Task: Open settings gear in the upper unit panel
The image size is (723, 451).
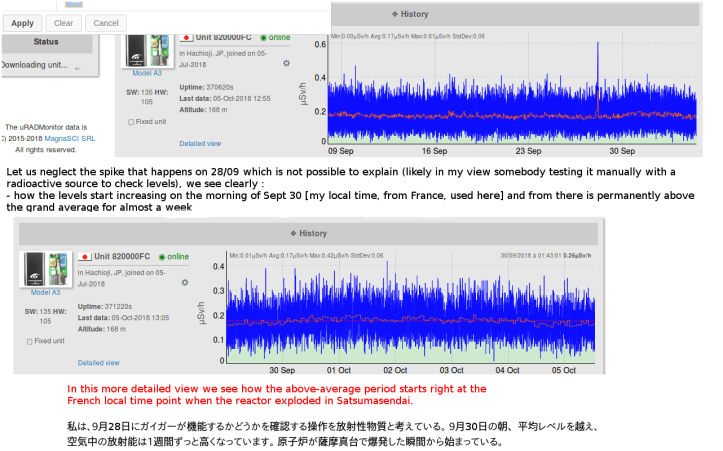Action: (x=286, y=62)
